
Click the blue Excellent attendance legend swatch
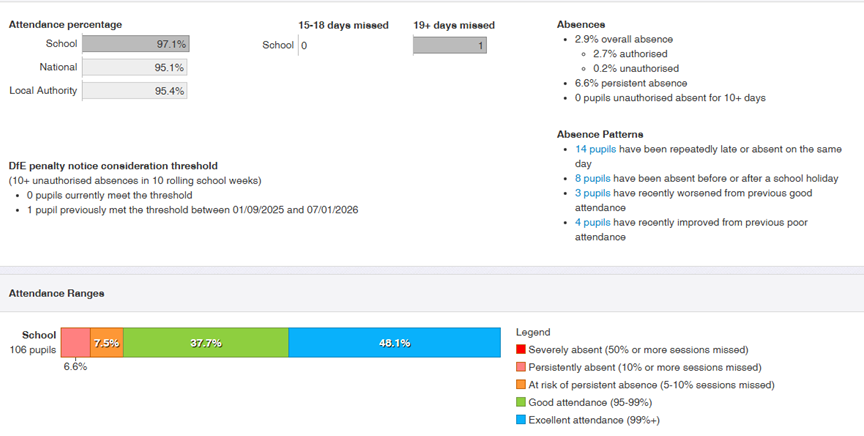coord(521,420)
